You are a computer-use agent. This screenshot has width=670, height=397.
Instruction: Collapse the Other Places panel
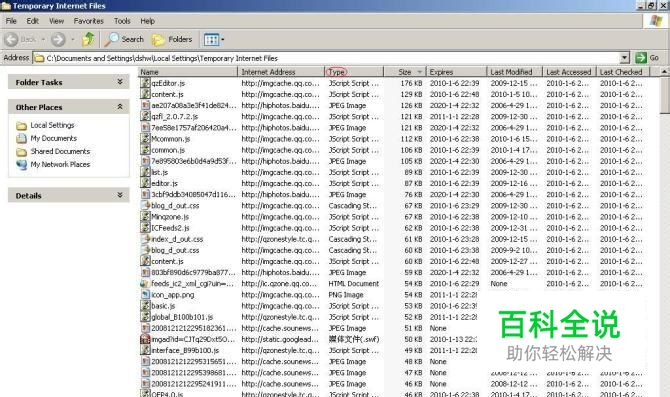pyautogui.click(x=120, y=106)
